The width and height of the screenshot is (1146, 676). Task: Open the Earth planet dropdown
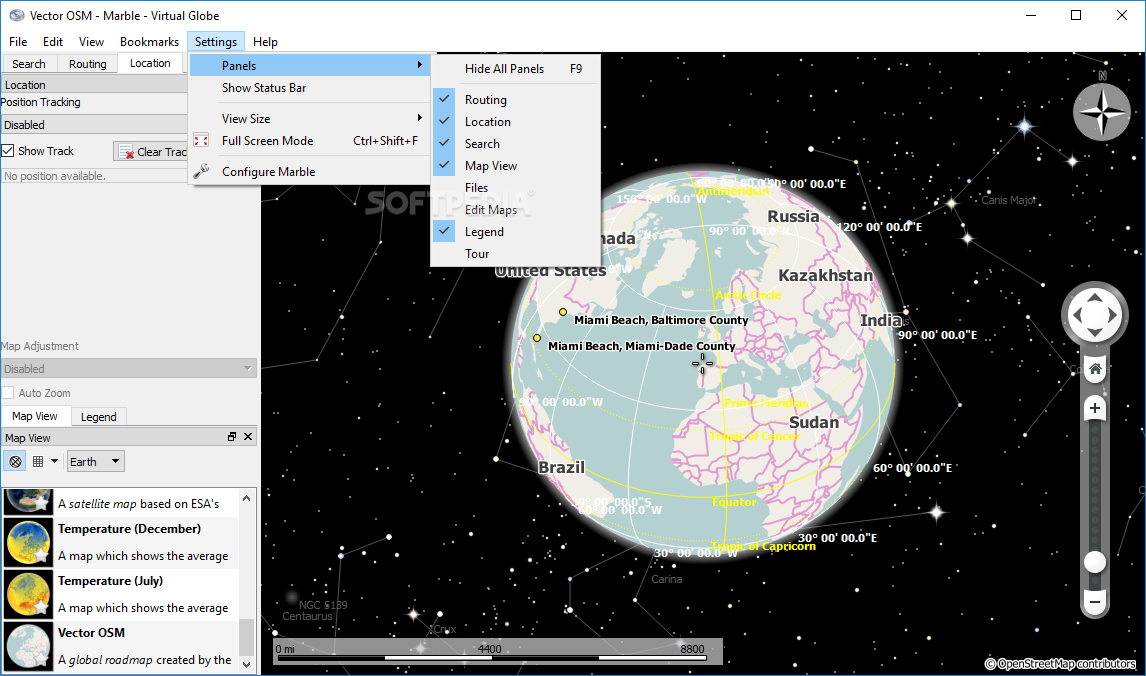tap(96, 461)
